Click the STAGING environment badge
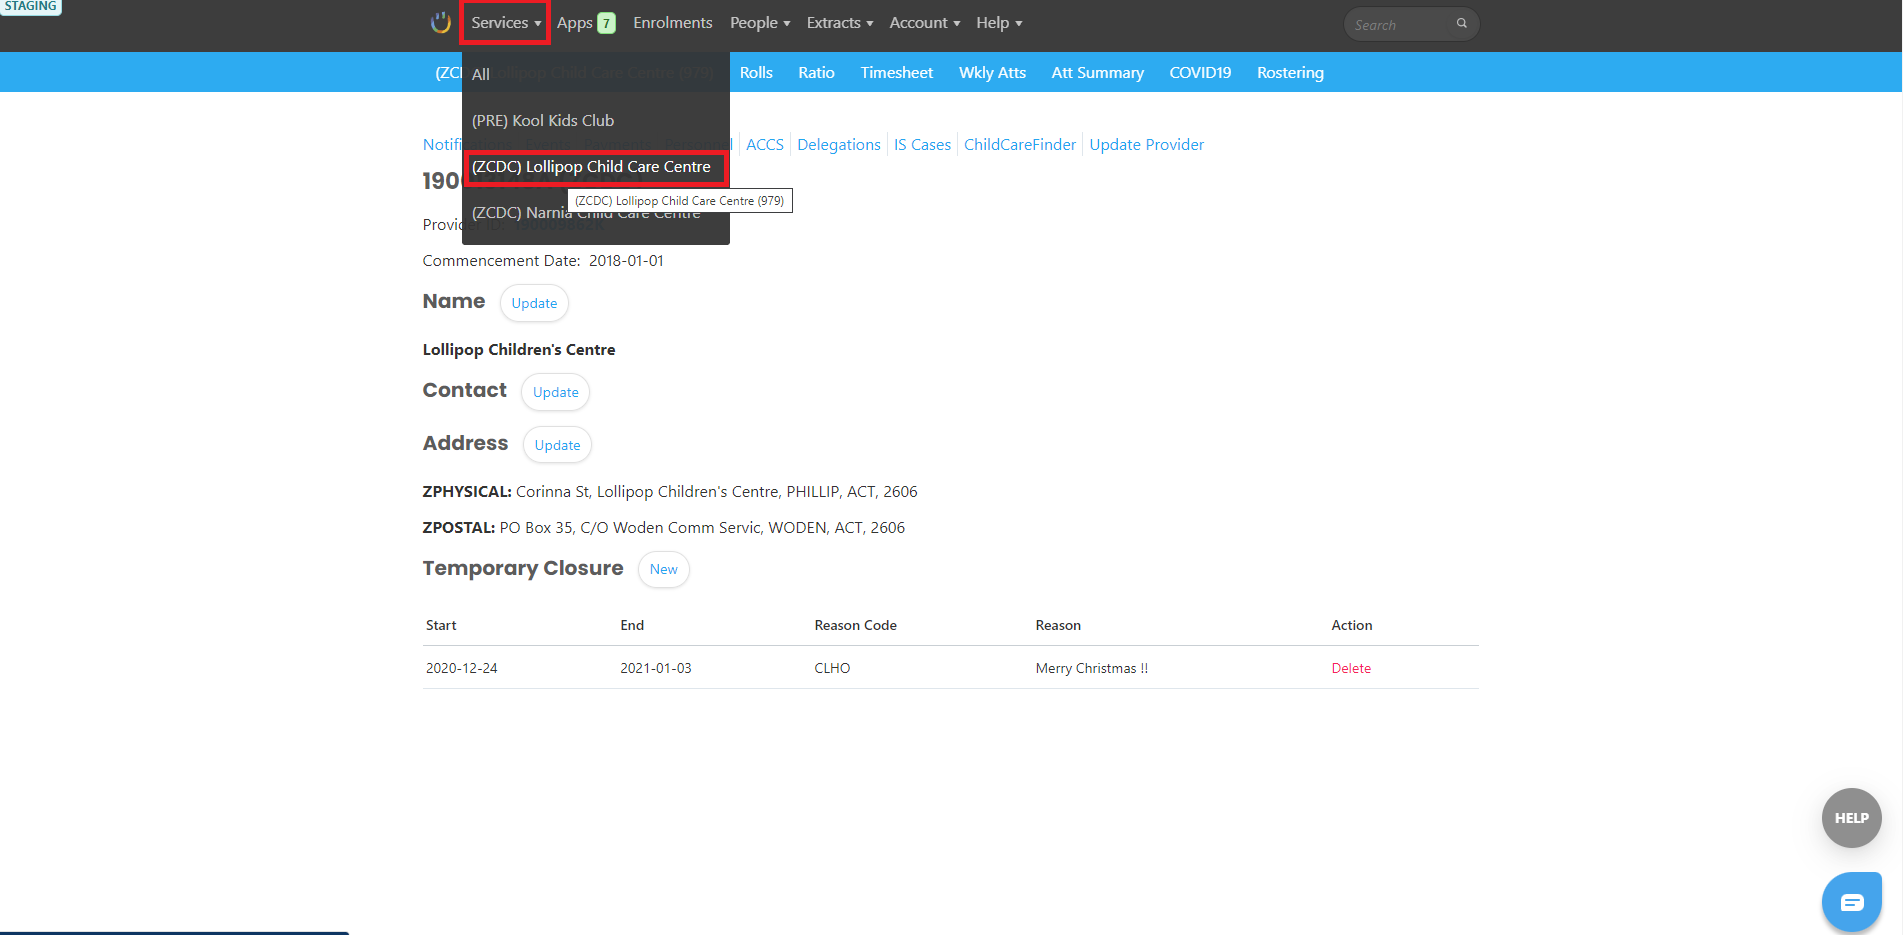This screenshot has height=935, width=1903. click(x=31, y=7)
